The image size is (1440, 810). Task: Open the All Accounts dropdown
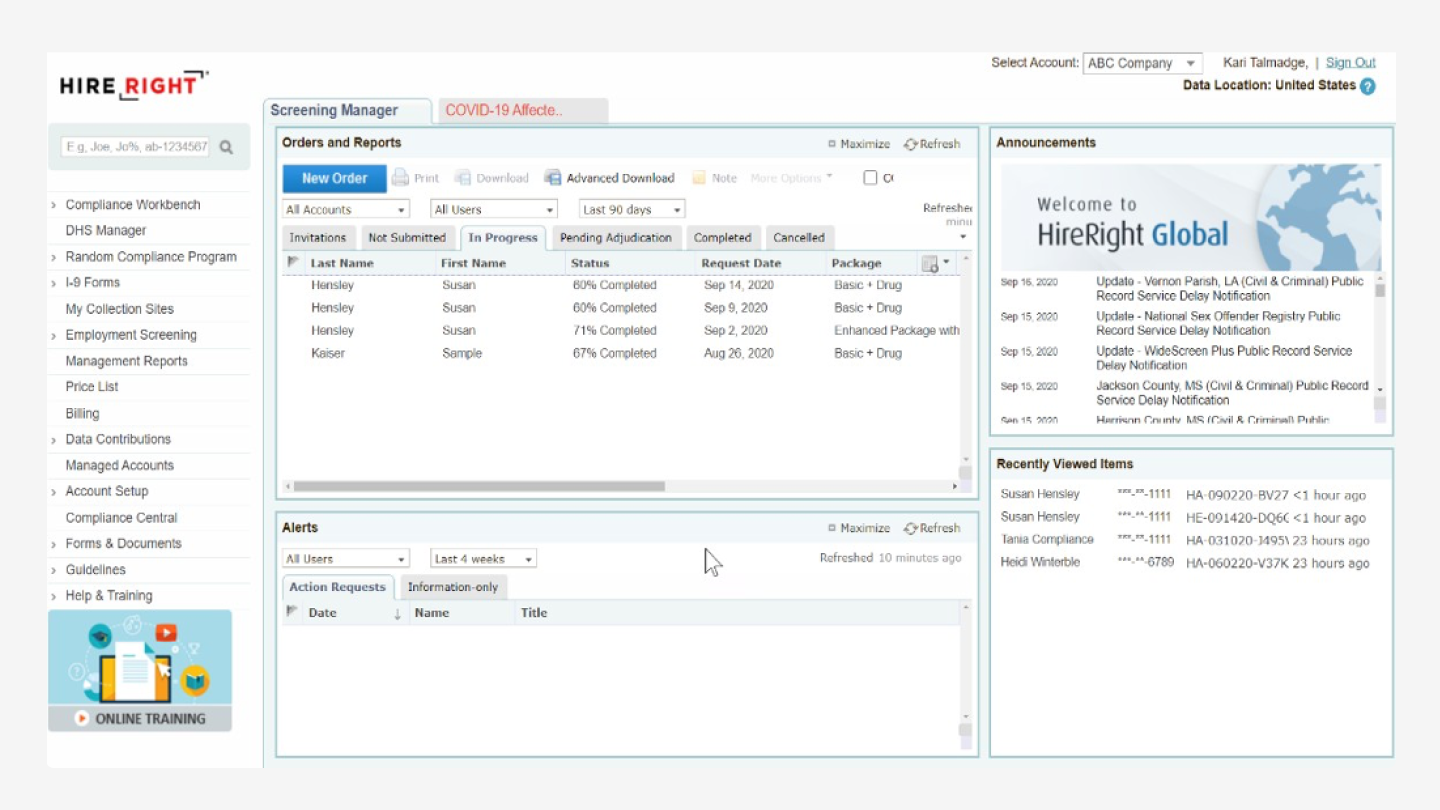[x=345, y=210]
